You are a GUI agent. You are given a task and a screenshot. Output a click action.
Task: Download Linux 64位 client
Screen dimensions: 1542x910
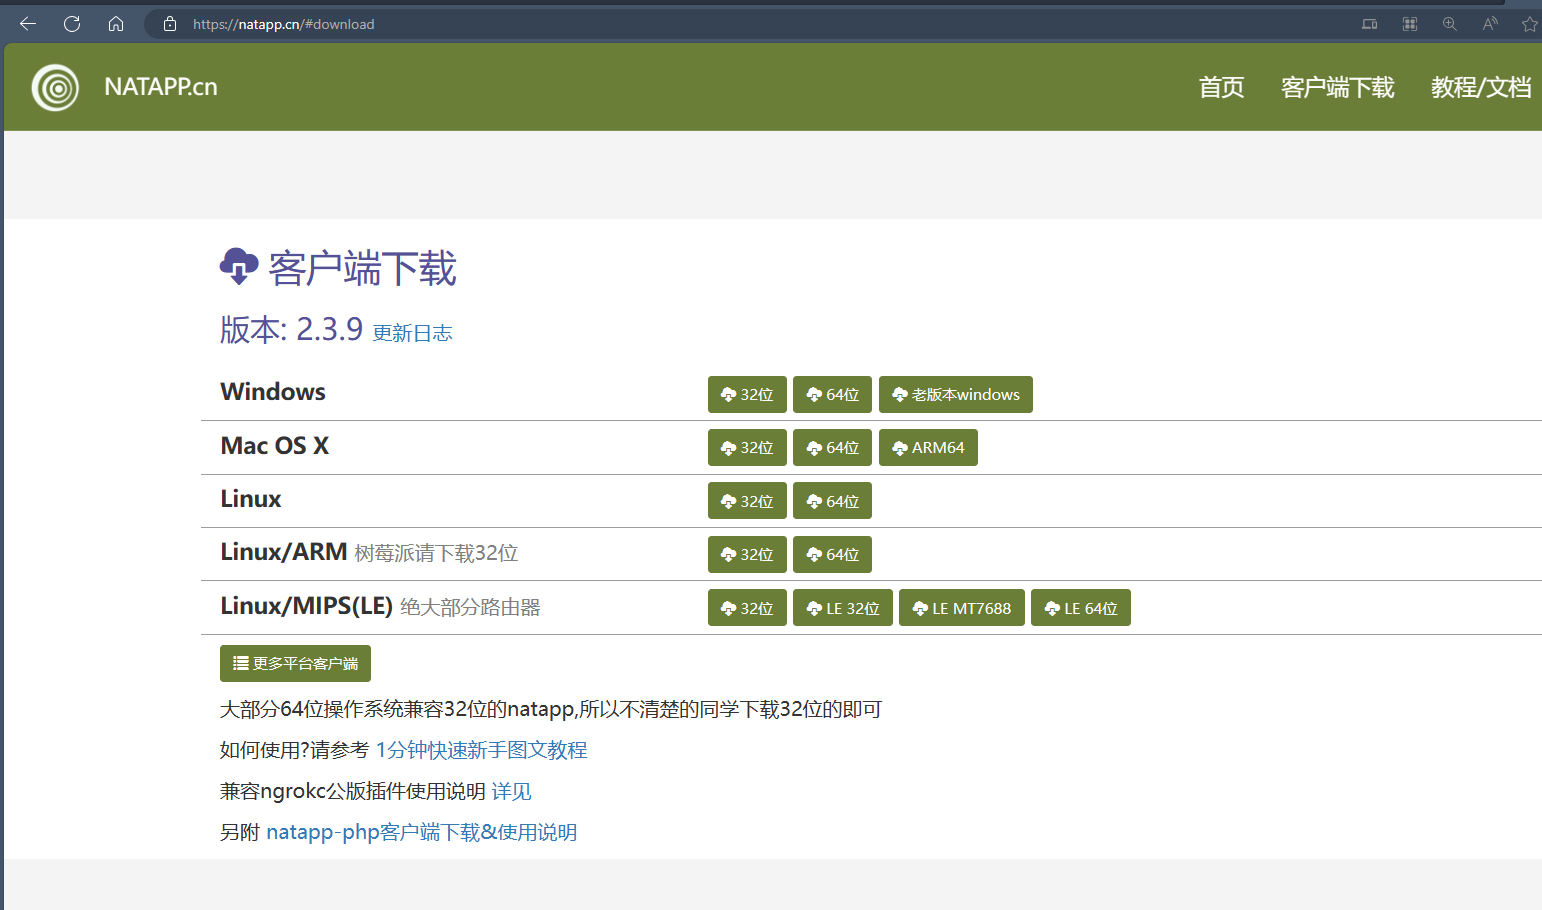832,501
